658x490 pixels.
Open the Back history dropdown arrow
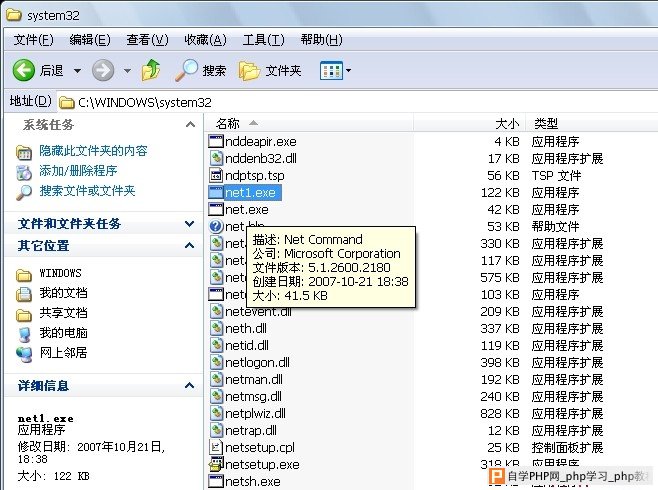(x=77, y=70)
